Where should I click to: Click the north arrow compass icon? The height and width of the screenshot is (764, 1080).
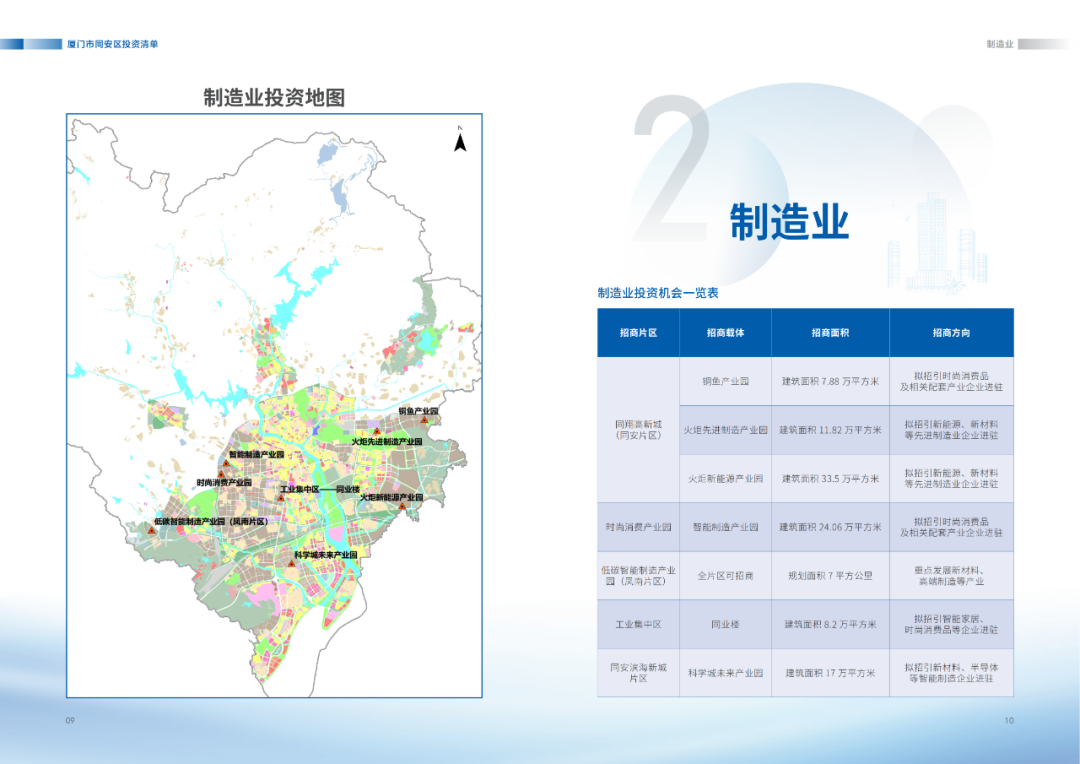coord(459,143)
